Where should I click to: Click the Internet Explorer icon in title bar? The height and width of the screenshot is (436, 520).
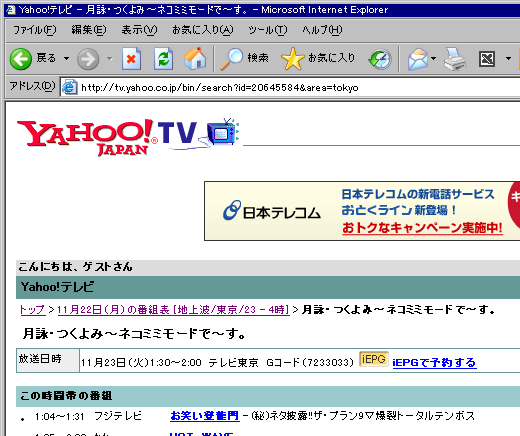[11, 9]
